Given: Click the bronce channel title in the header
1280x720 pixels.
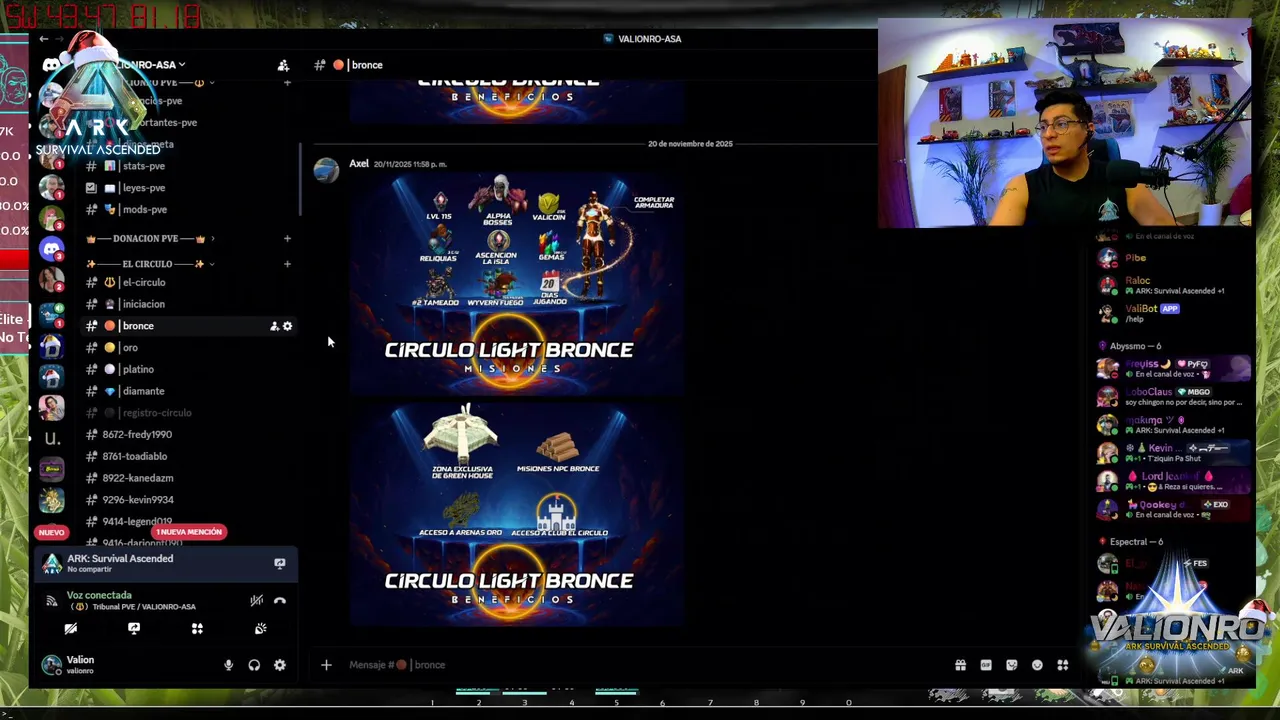Looking at the screenshot, I should coord(366,65).
